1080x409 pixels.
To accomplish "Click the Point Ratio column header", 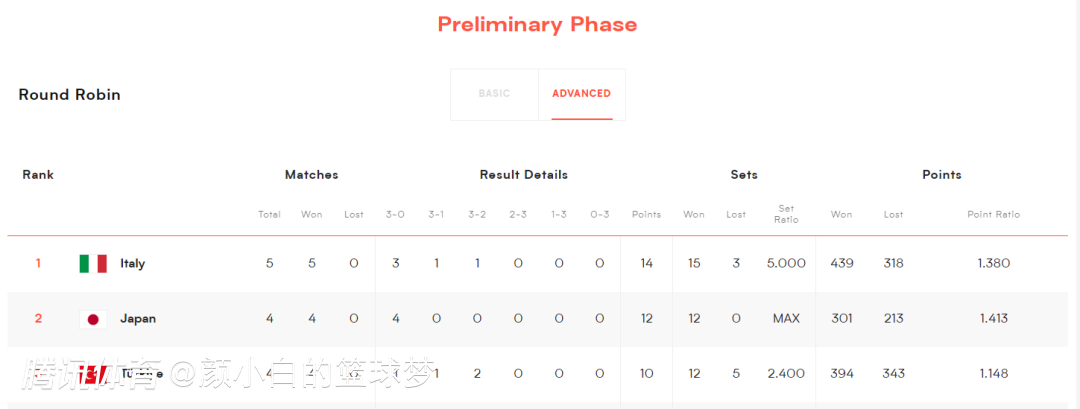I will coord(993,214).
